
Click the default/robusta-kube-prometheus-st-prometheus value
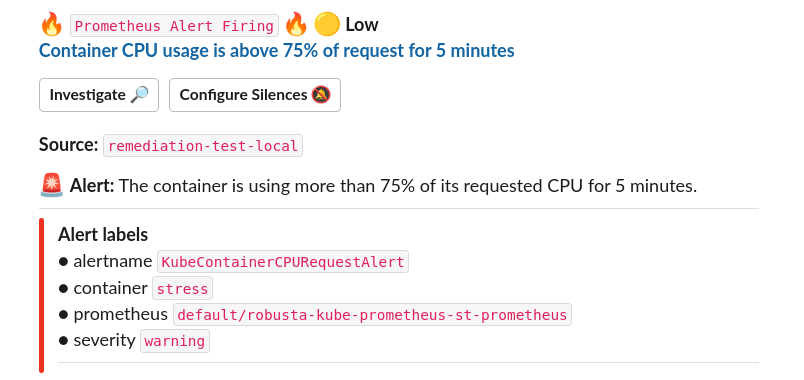(x=372, y=314)
